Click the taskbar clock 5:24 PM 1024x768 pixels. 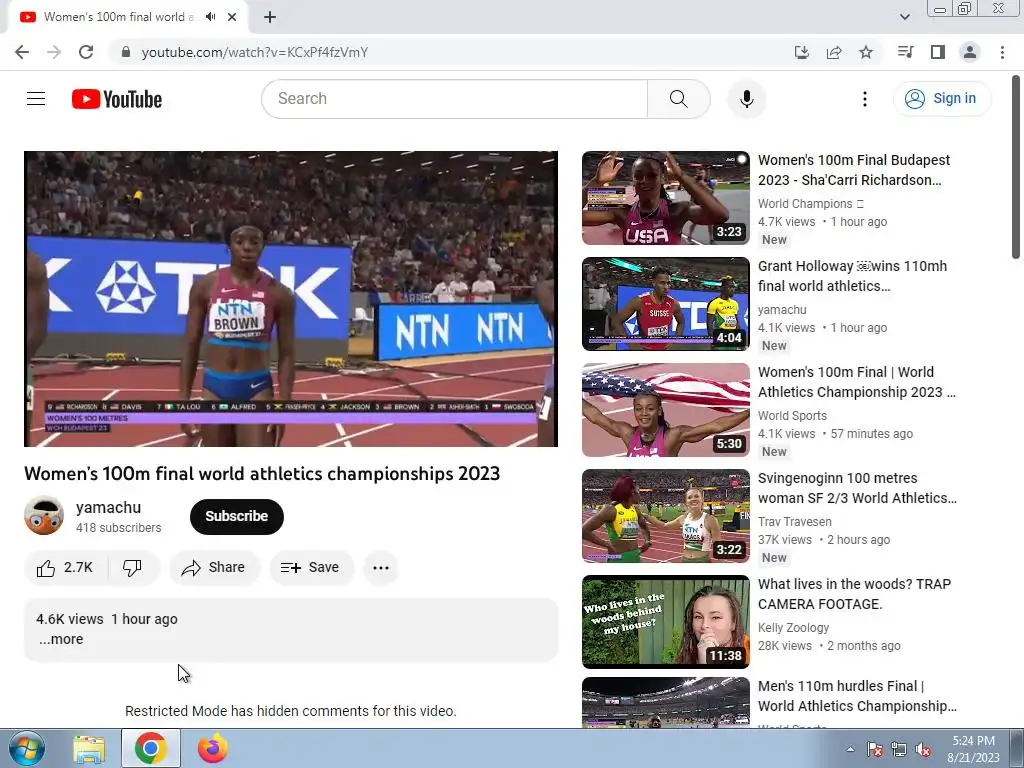[973, 749]
